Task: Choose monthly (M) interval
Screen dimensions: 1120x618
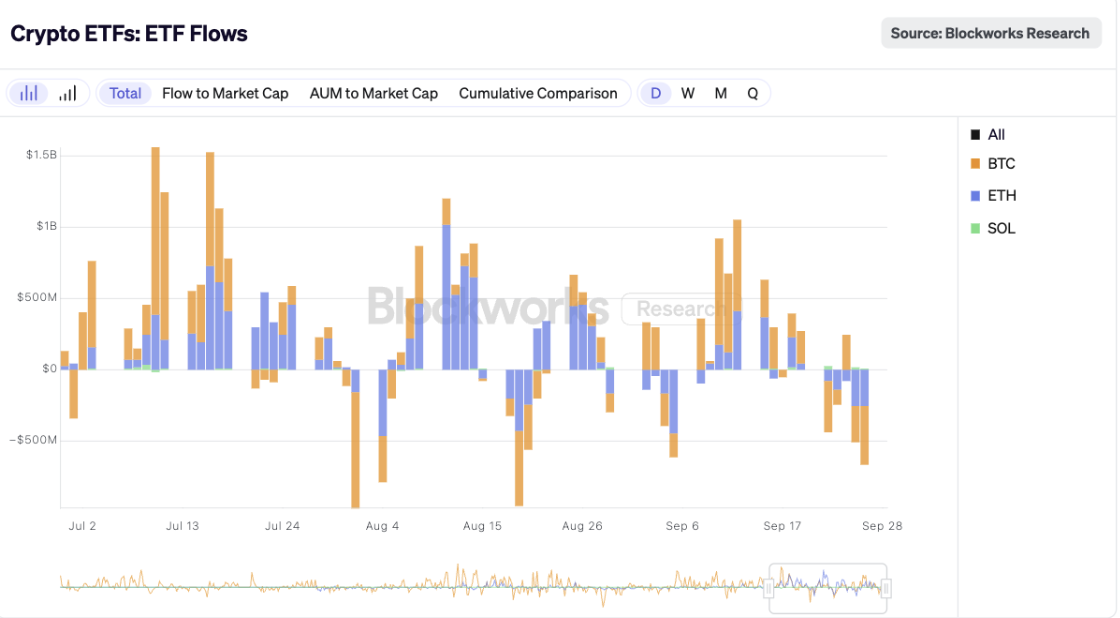Action: point(721,93)
